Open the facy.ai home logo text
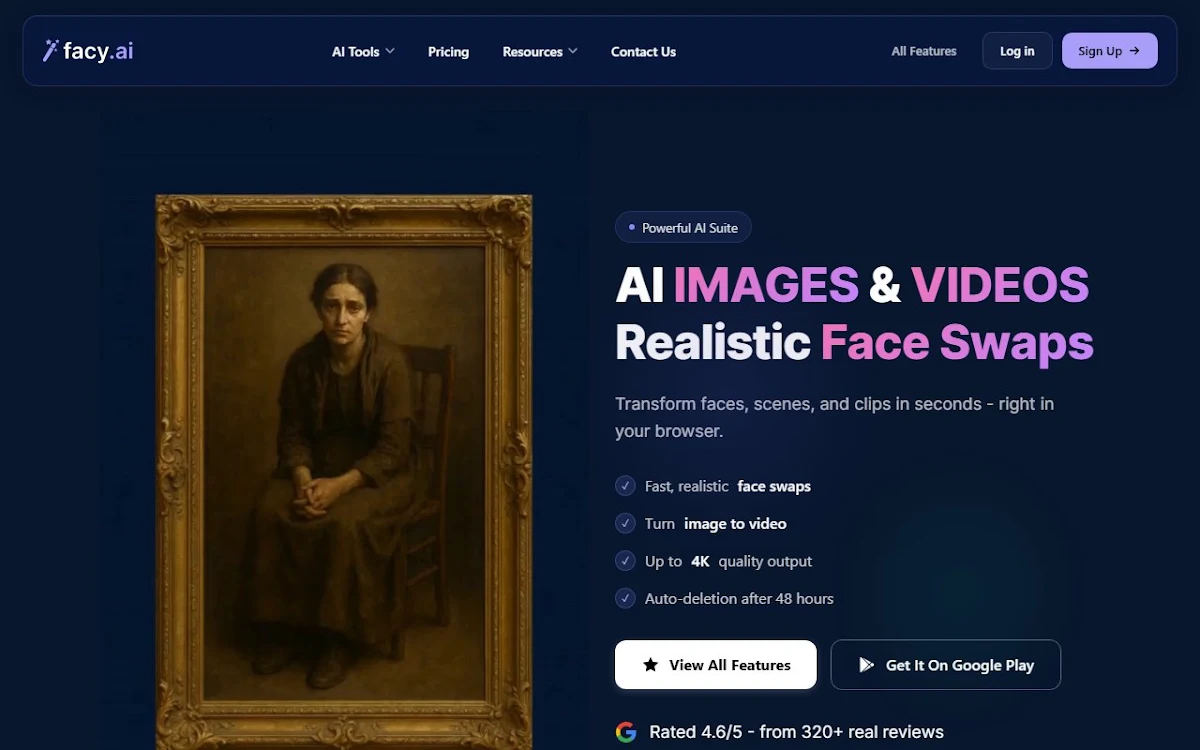Image resolution: width=1200 pixels, height=750 pixels. coord(98,51)
